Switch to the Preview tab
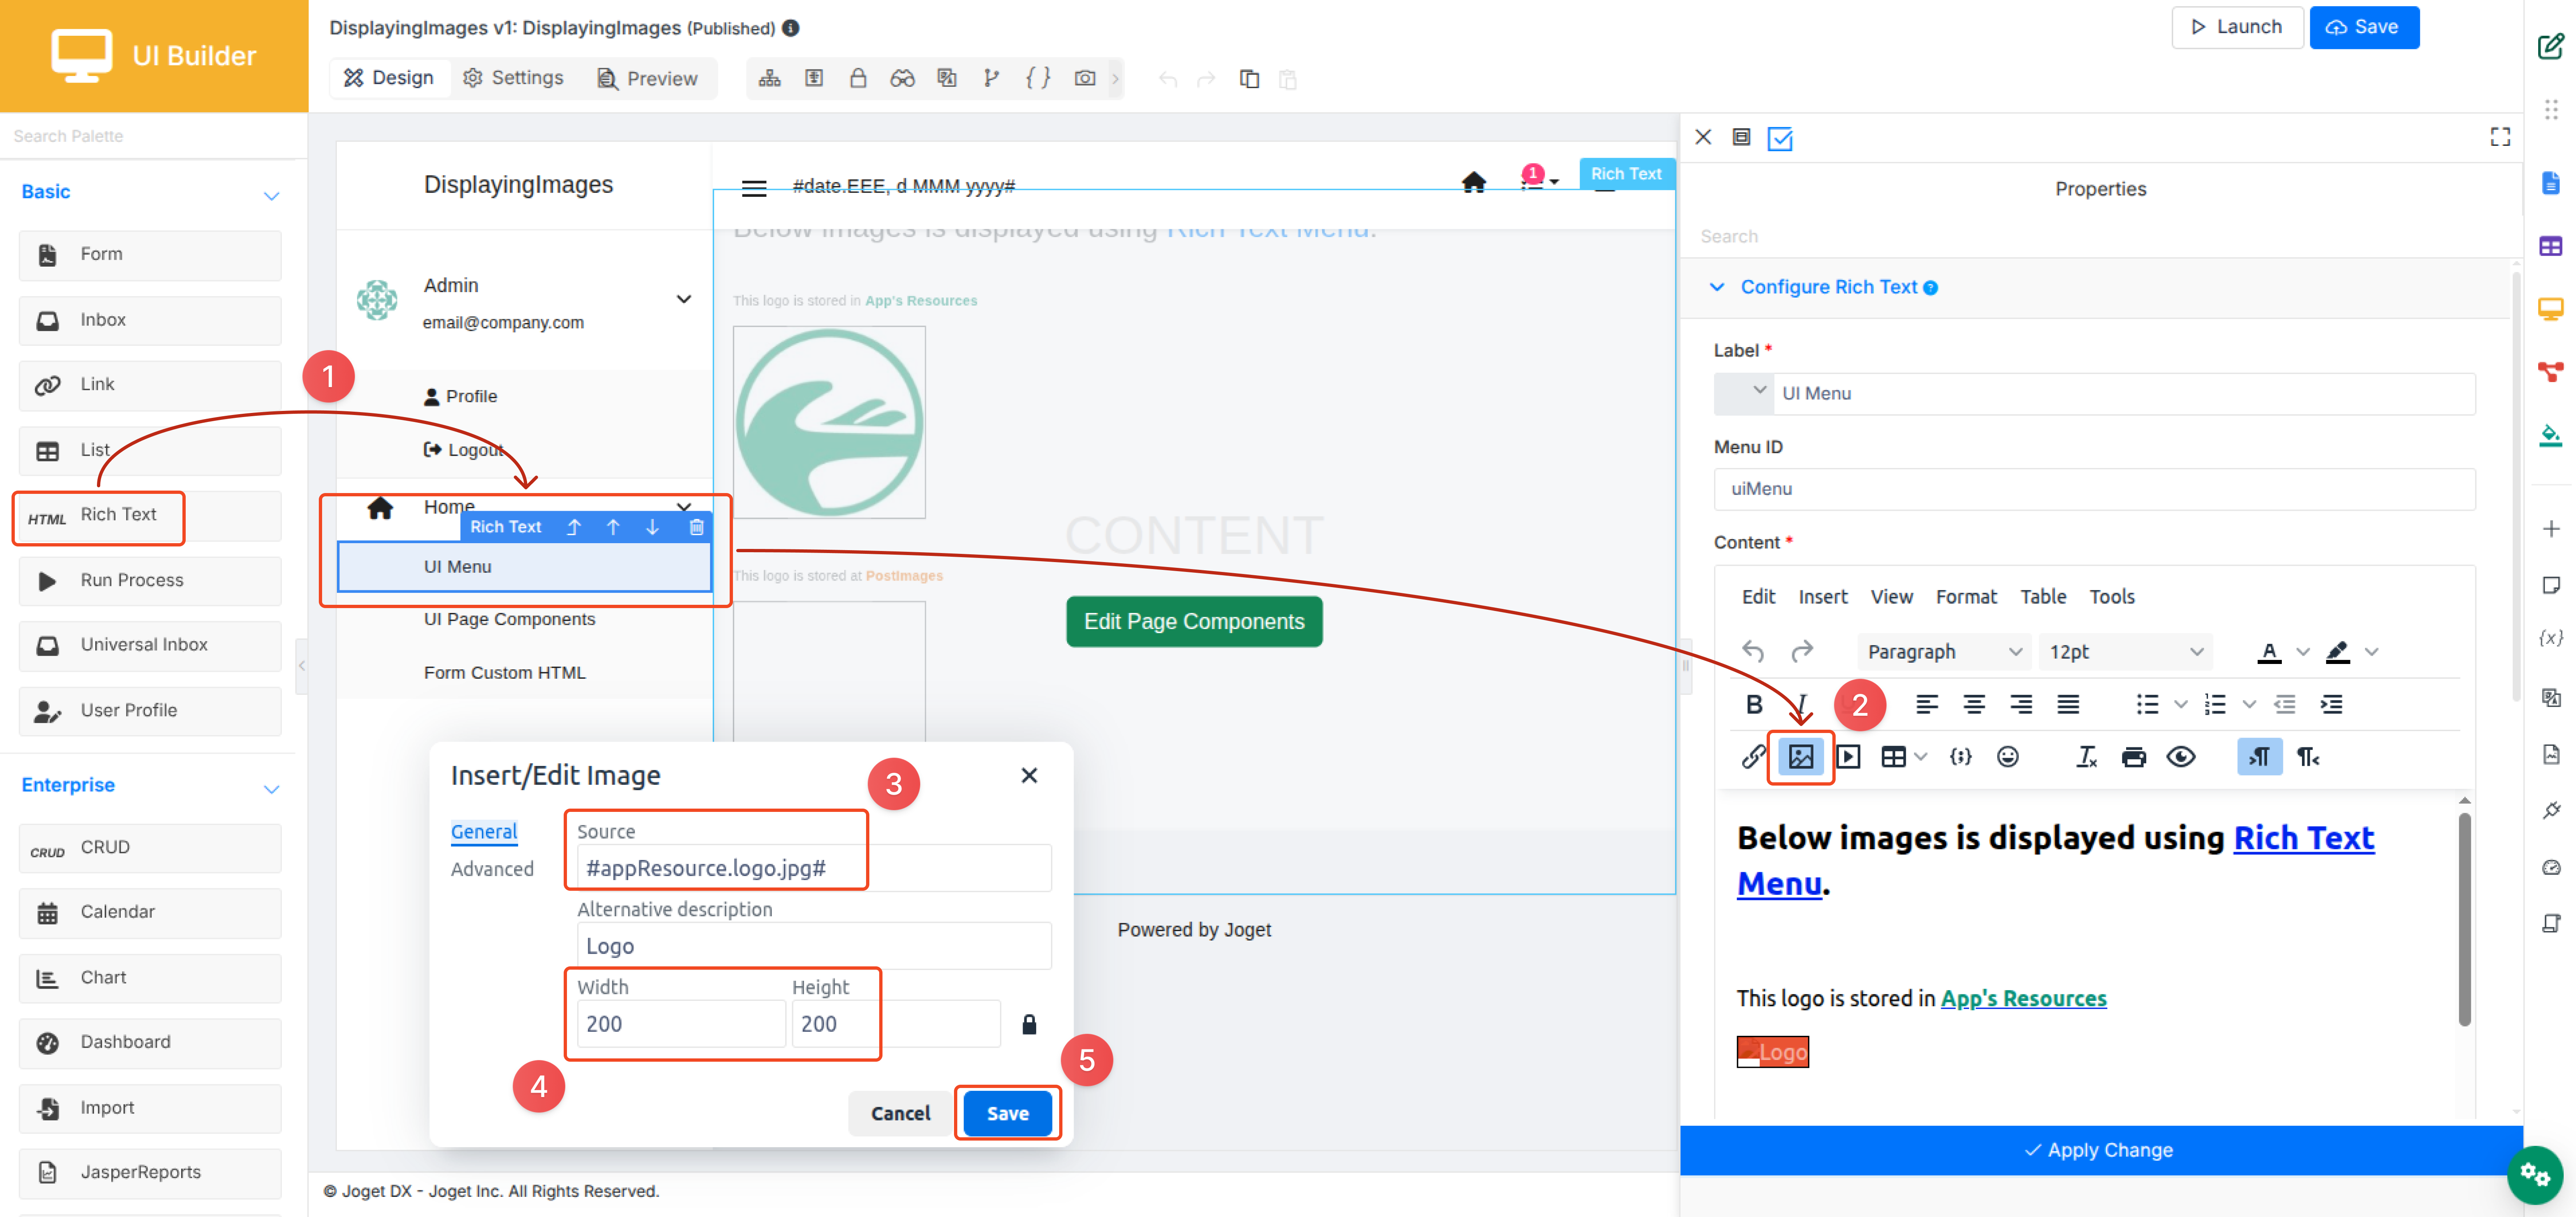The height and width of the screenshot is (1217, 2576). [647, 78]
